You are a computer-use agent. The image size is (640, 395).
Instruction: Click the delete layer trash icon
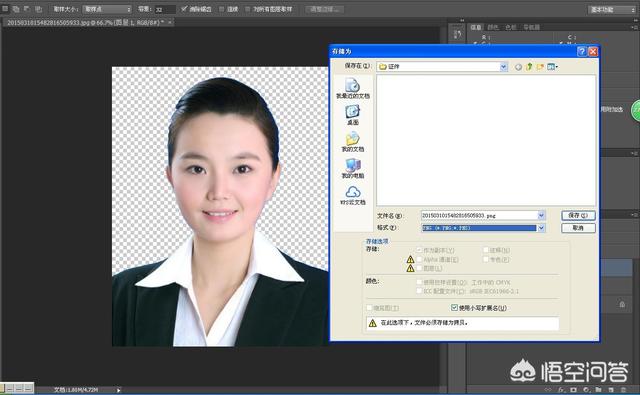[623, 390]
